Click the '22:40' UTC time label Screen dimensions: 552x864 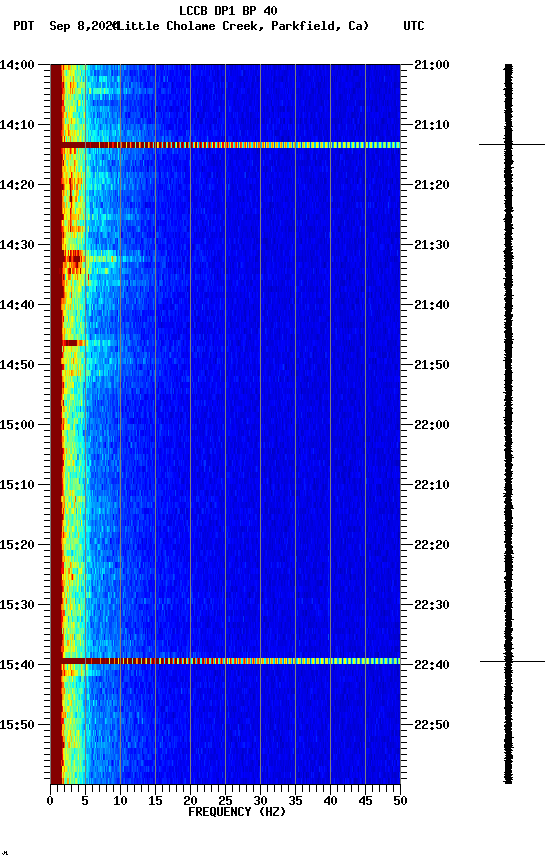tap(432, 666)
